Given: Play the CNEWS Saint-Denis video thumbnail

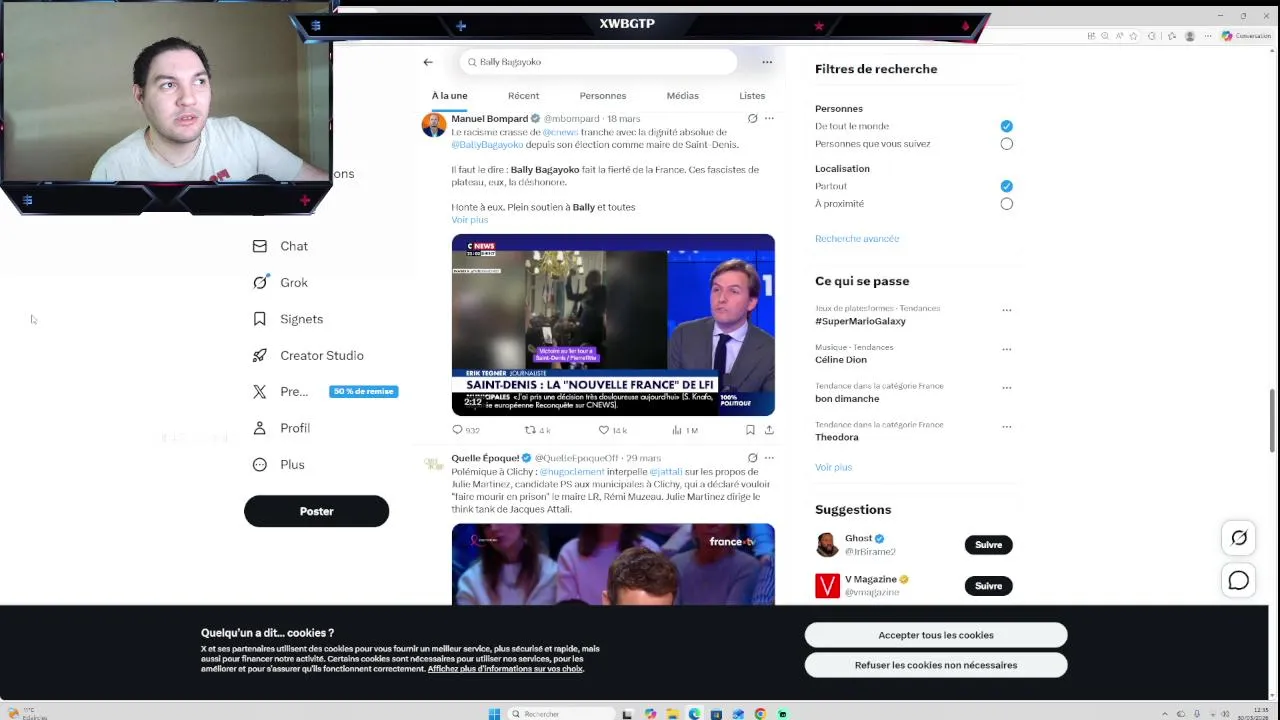Looking at the screenshot, I should point(613,325).
